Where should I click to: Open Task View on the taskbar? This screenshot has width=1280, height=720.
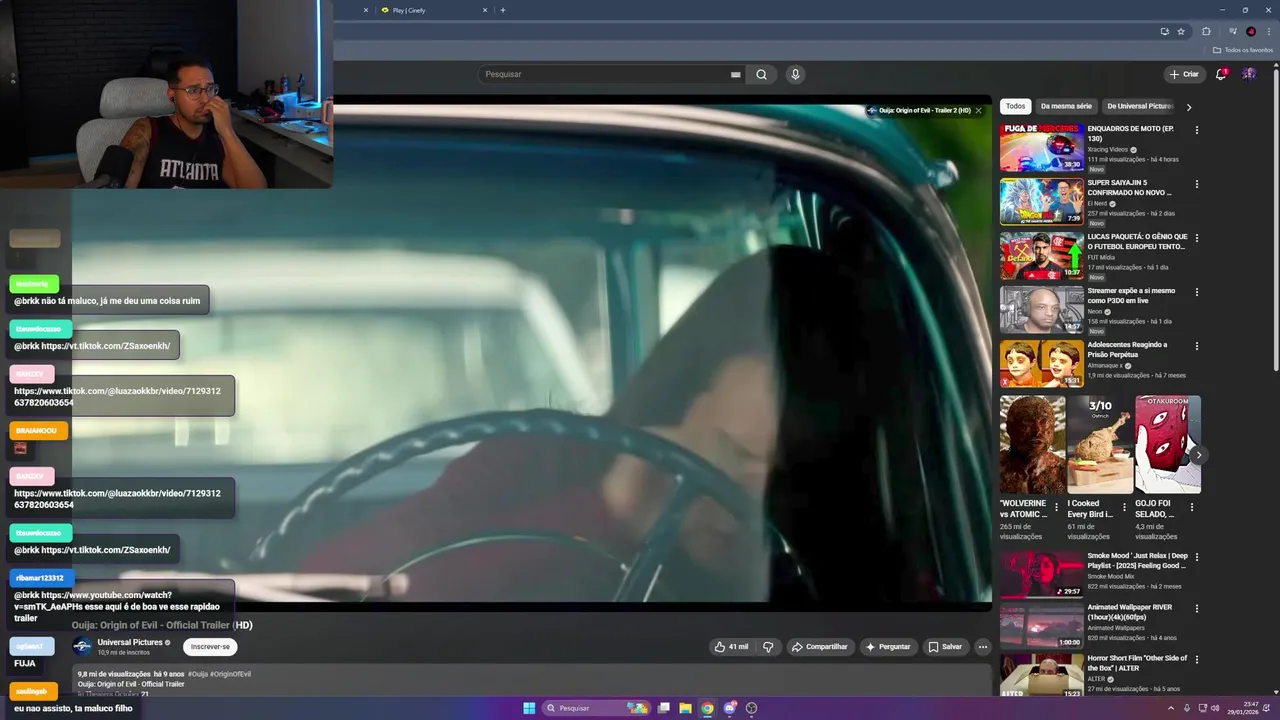click(x=663, y=708)
